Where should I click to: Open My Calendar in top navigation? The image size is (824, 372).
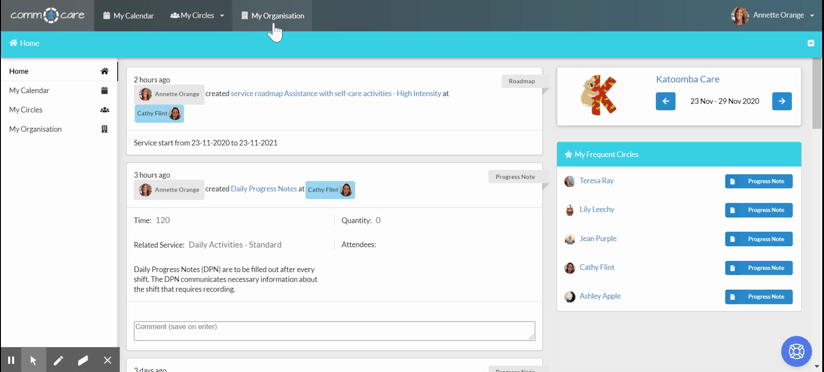[128, 16]
